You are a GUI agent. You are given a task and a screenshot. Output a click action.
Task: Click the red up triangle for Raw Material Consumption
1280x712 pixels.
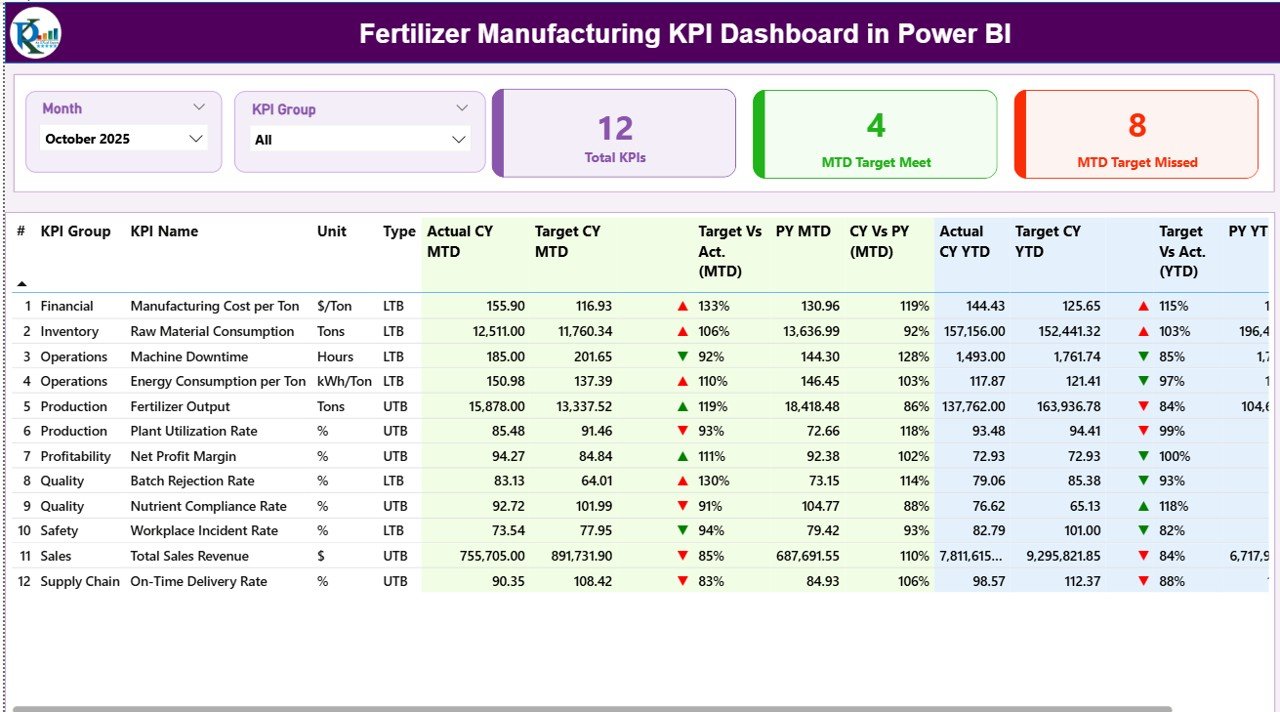684,331
